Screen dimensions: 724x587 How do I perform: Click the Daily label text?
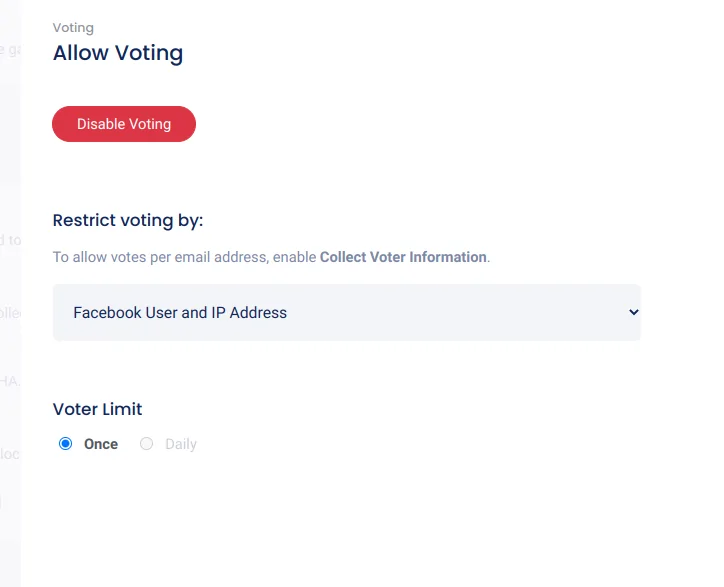click(x=181, y=444)
